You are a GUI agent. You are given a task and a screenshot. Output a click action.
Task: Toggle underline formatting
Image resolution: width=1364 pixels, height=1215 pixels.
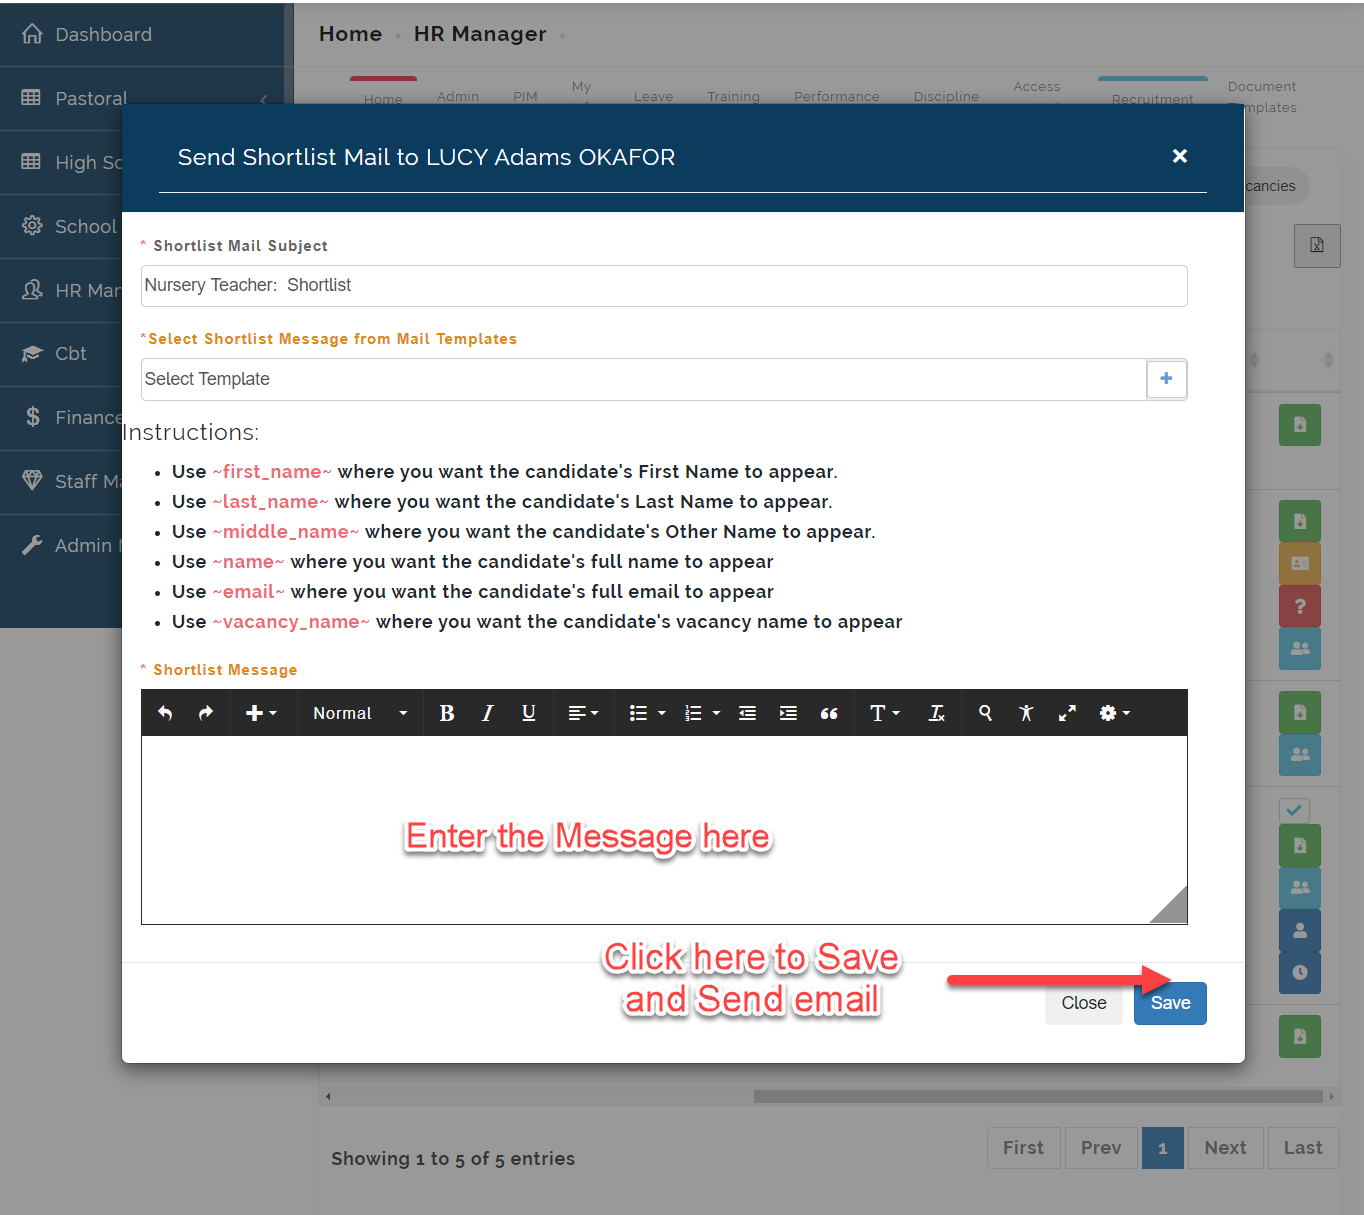529,713
